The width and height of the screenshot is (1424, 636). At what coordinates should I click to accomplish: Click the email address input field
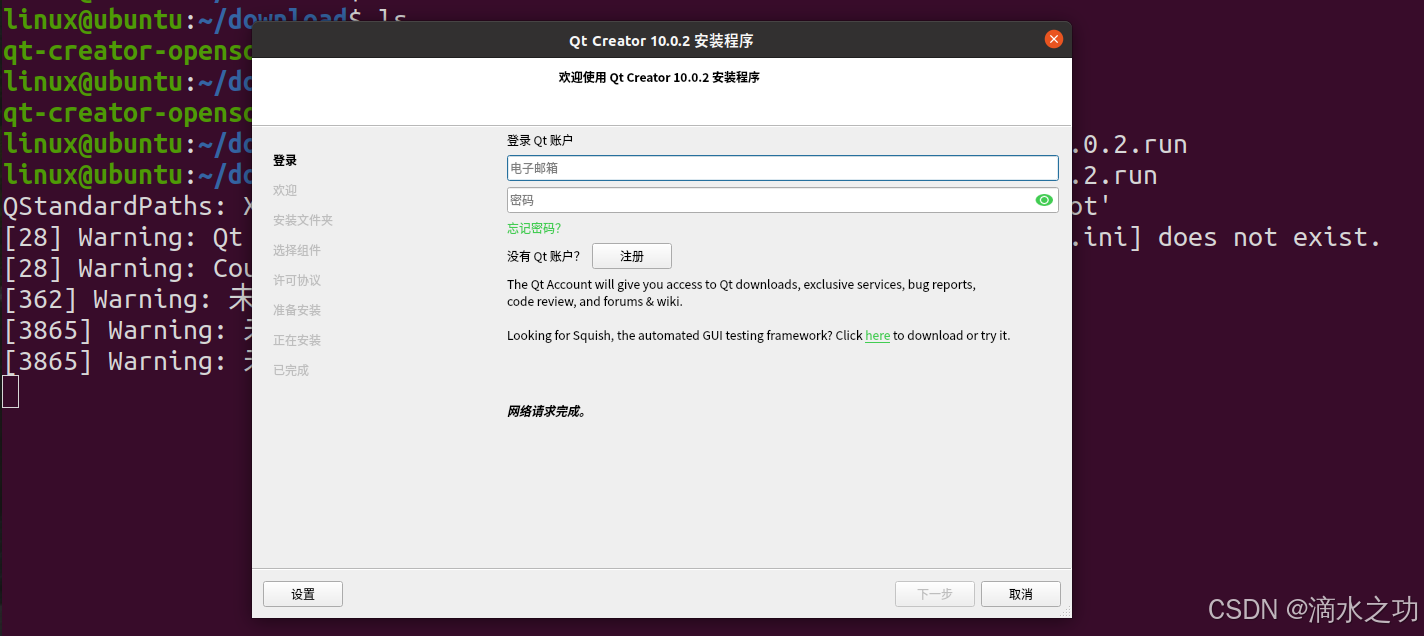tap(782, 168)
